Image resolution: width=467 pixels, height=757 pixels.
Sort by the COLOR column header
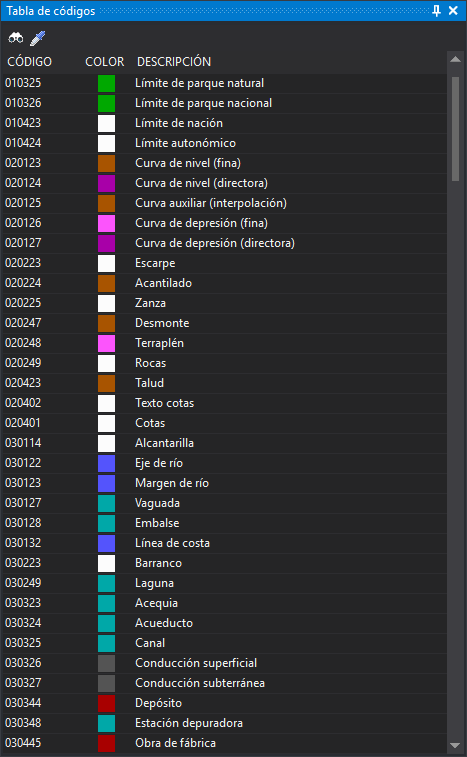click(105, 62)
